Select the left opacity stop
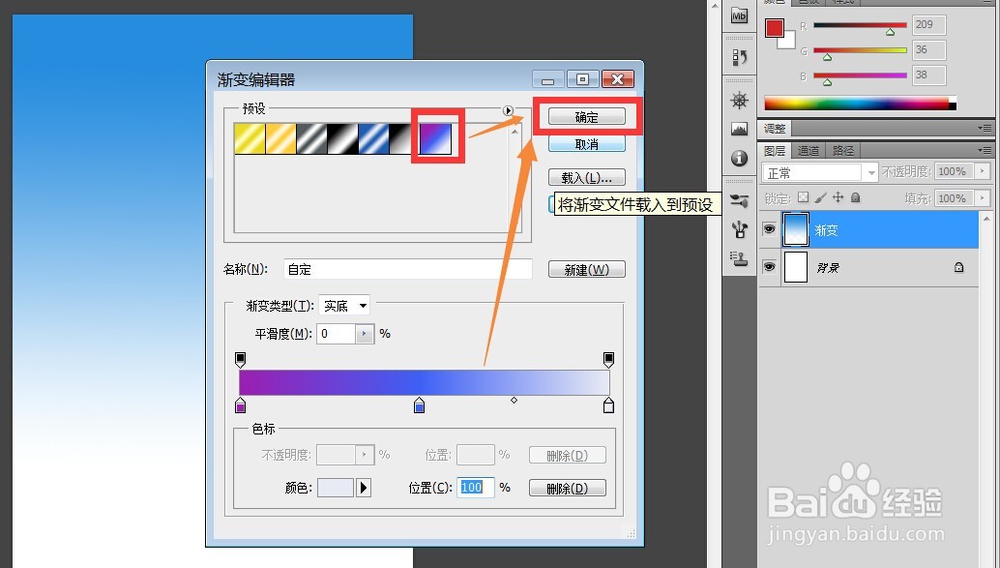This screenshot has width=1000, height=568. pos(240,360)
